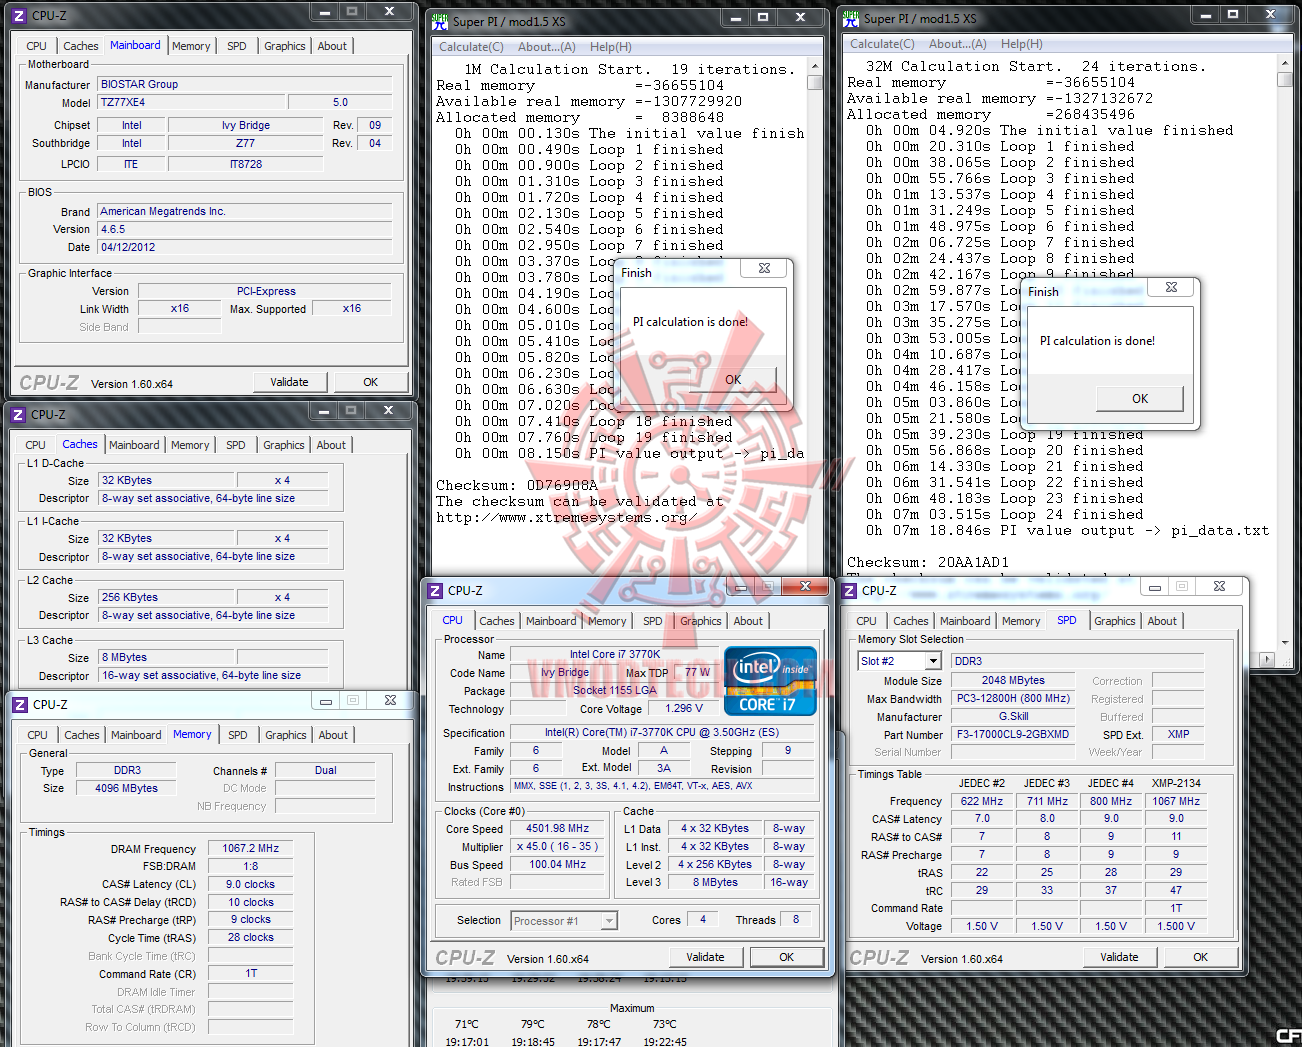Click Validate in Memory Slot Selection window
Viewport: 1302px width, 1047px height.
[1119, 957]
